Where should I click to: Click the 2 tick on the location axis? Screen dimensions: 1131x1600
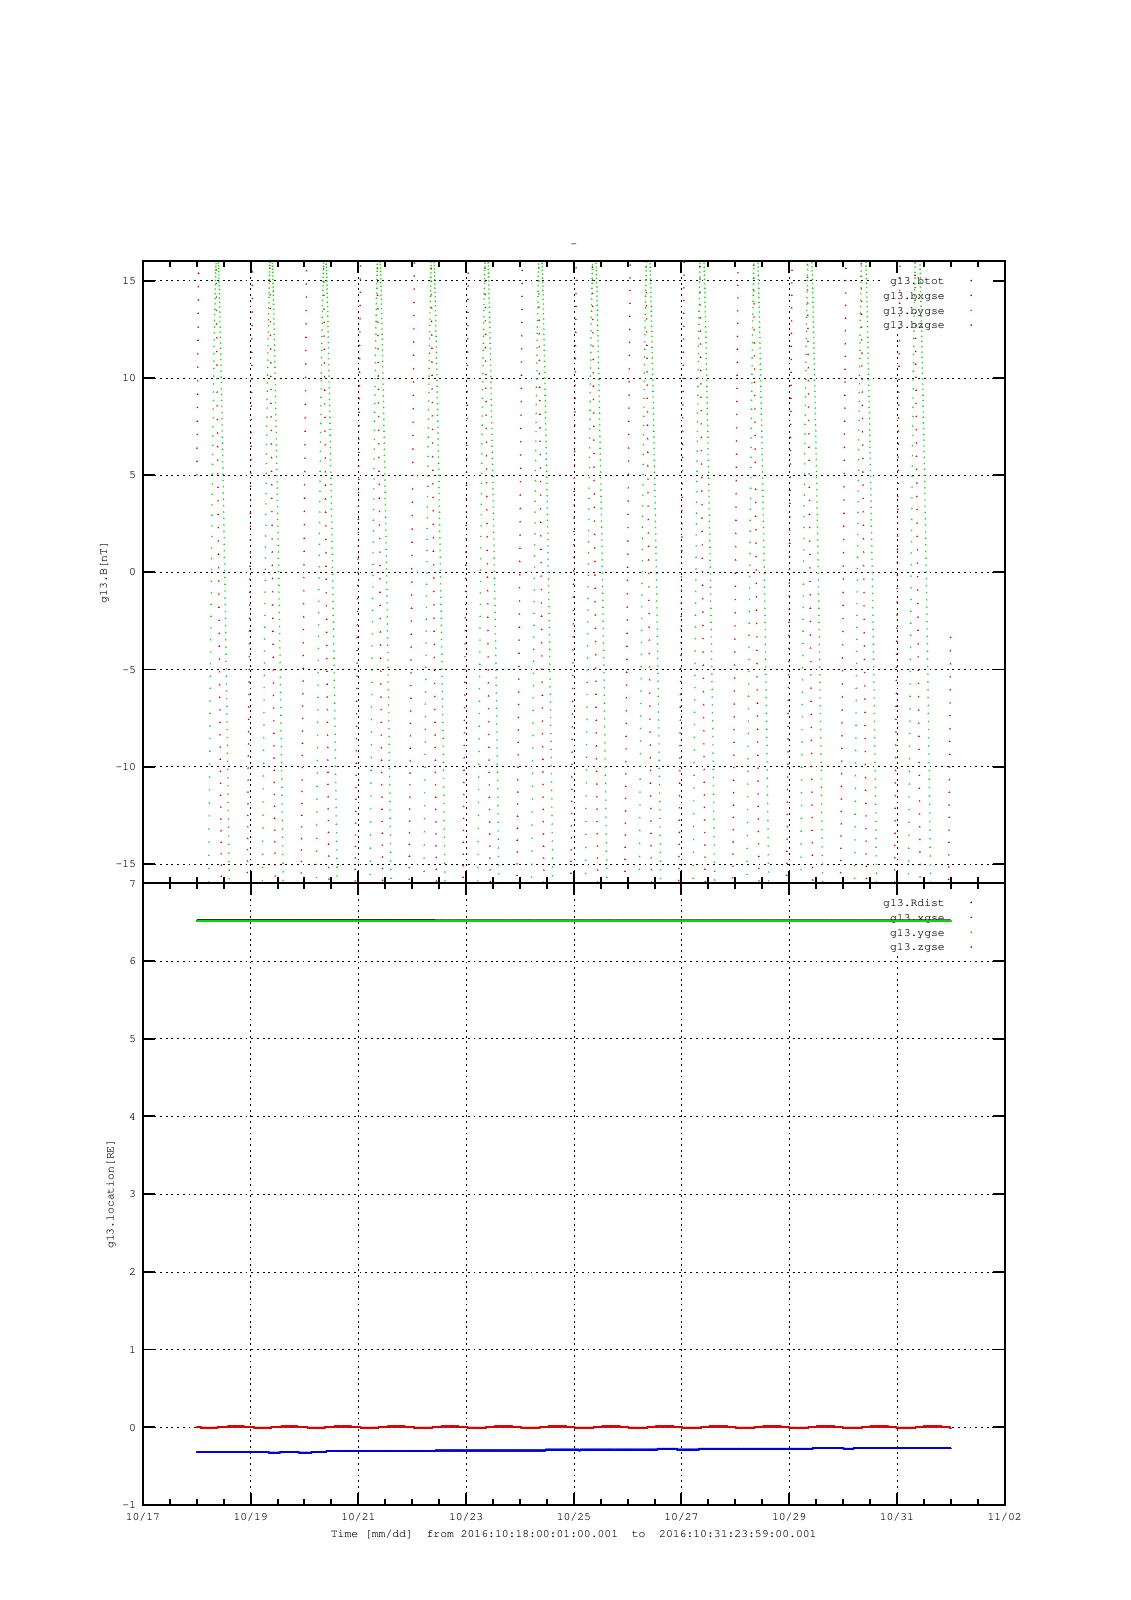point(132,1272)
